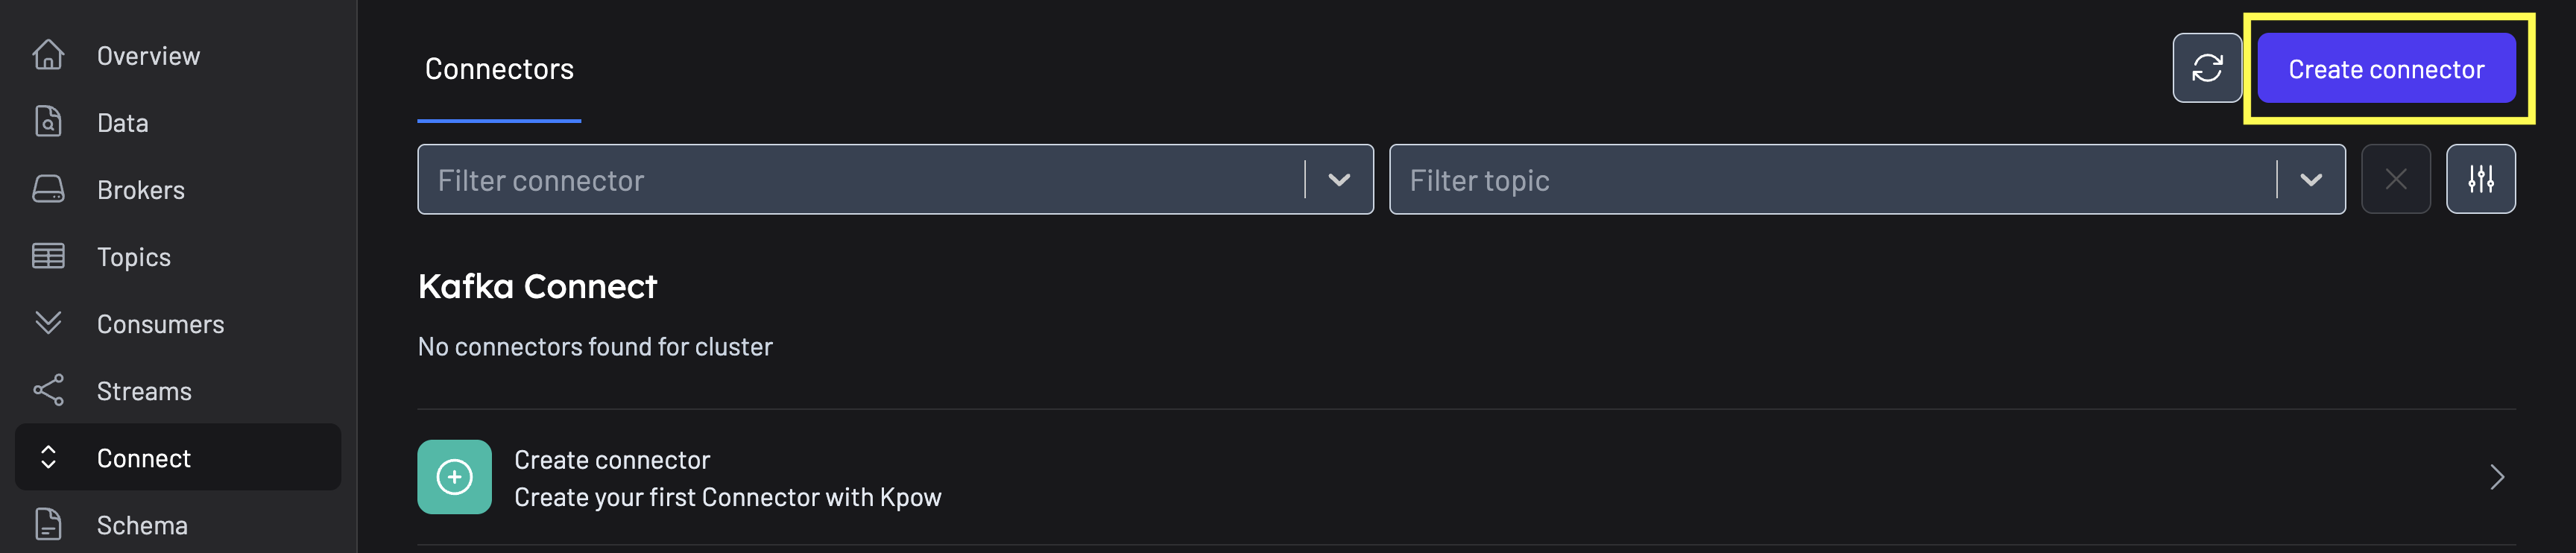Open the Consumers menu entry

[160, 323]
